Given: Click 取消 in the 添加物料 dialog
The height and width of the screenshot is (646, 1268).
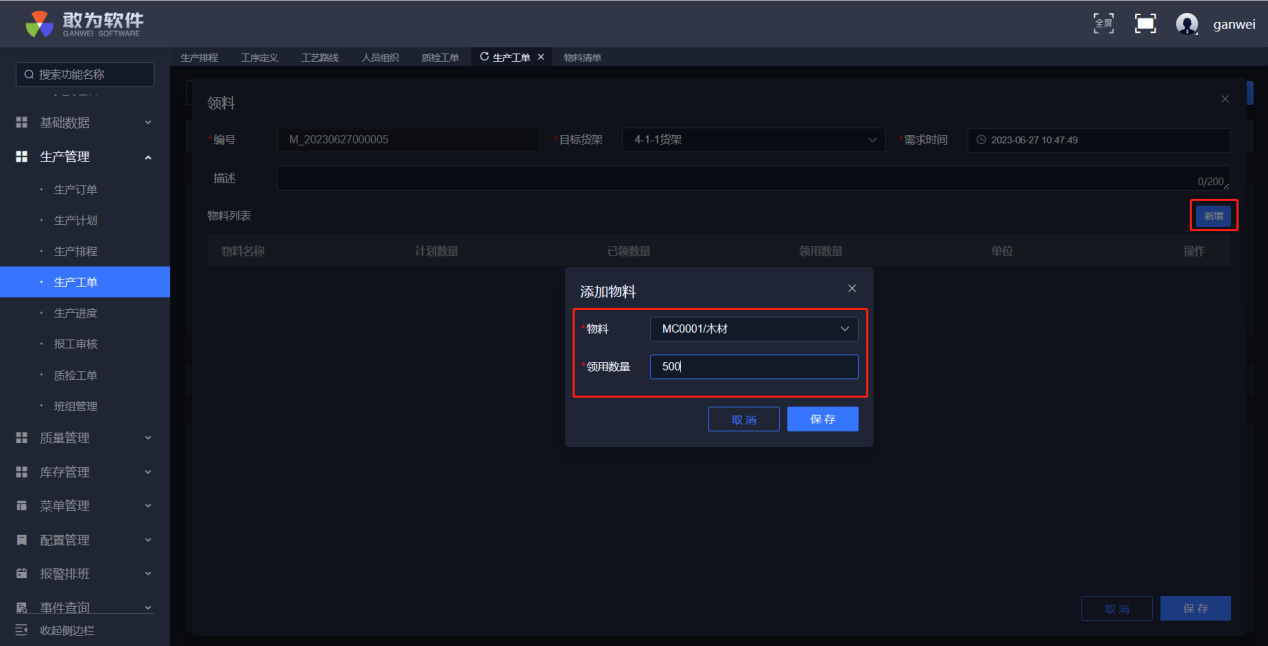Looking at the screenshot, I should 743,419.
